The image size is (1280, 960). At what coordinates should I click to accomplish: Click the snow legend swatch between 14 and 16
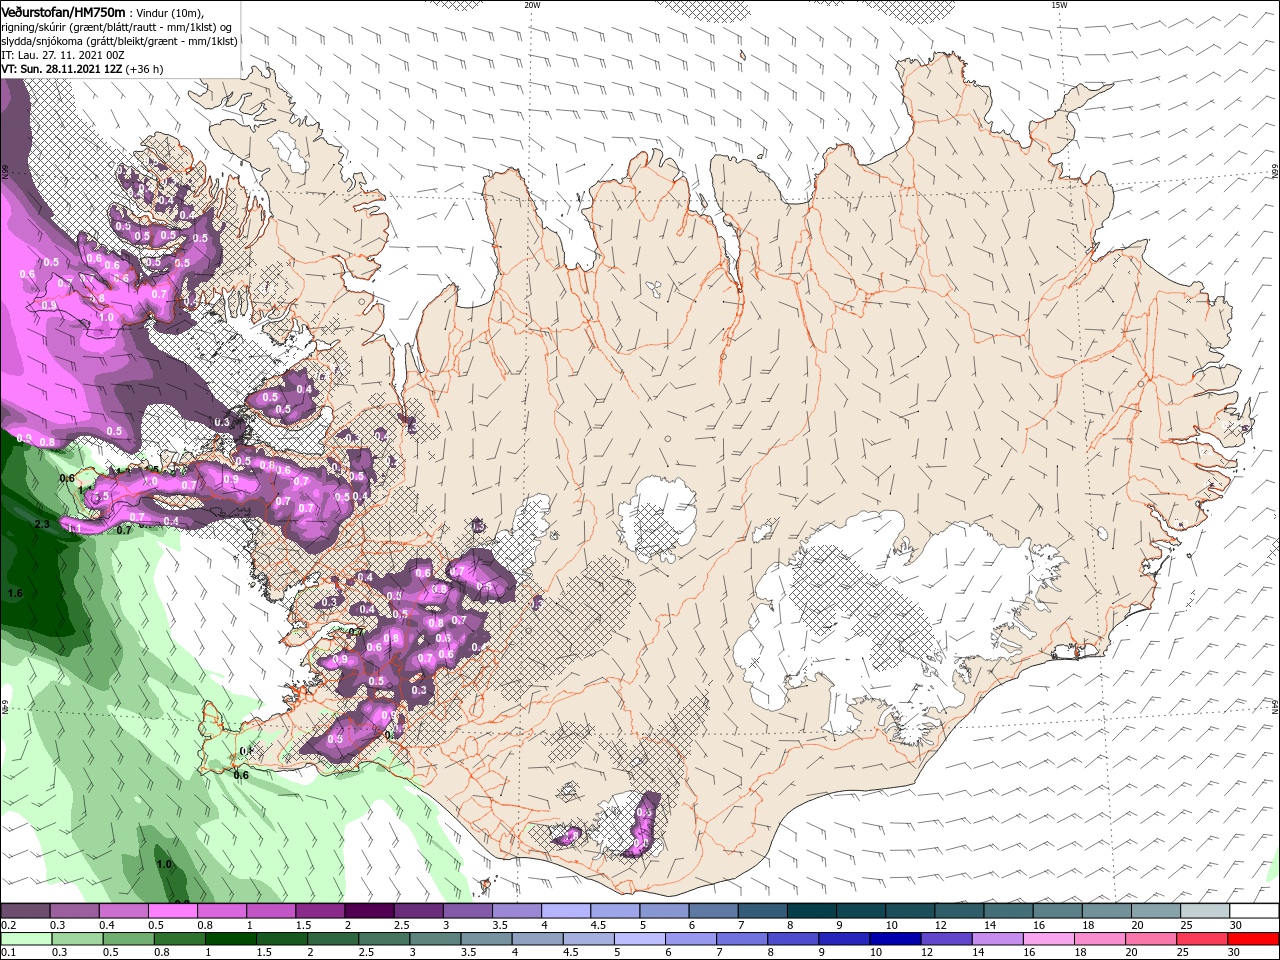(1009, 911)
